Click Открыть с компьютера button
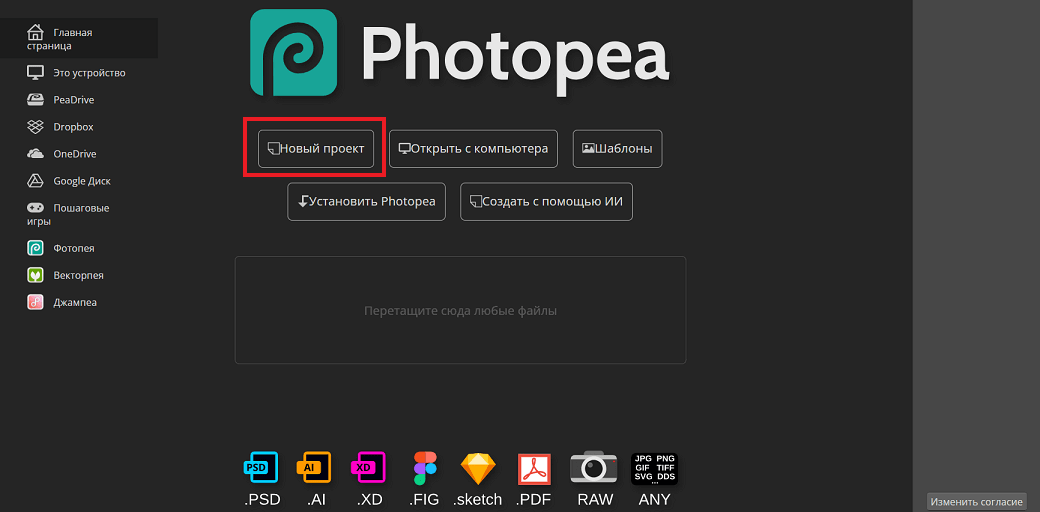Screen dimensions: 1040x512 point(473,149)
